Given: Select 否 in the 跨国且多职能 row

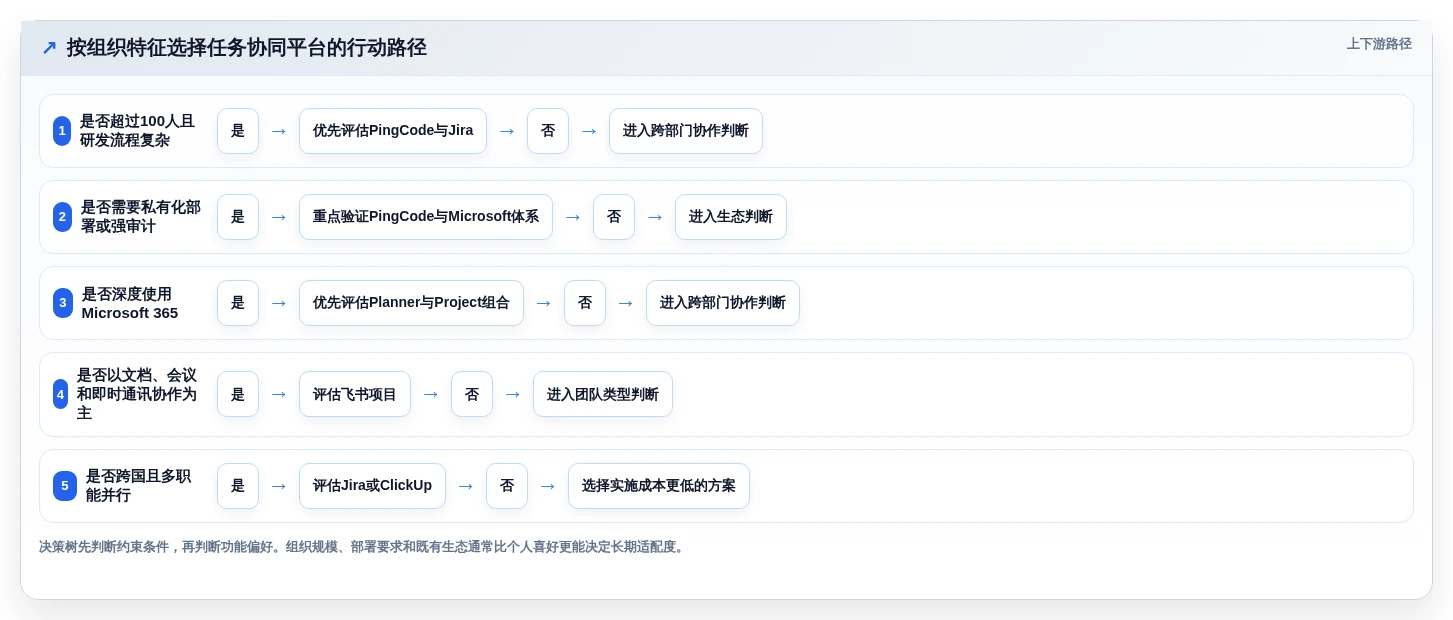Looking at the screenshot, I should click(x=507, y=486).
